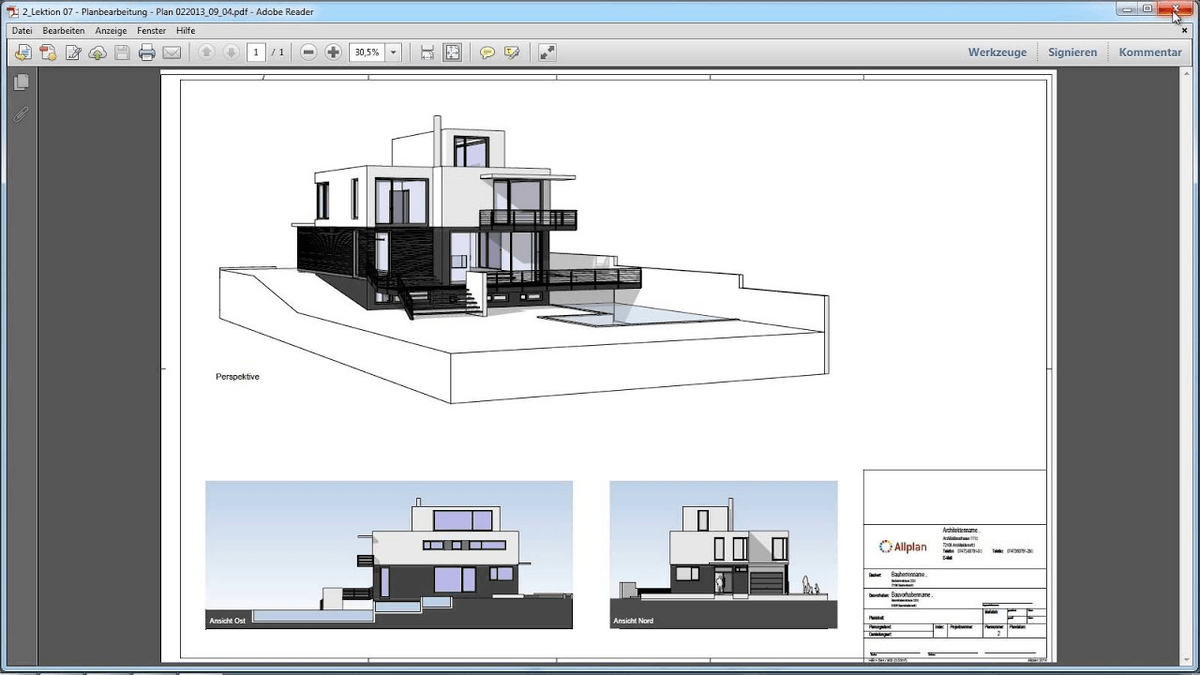1200x675 pixels.
Task: Click the Ansicht Nord elevation drawing
Action: coord(723,555)
